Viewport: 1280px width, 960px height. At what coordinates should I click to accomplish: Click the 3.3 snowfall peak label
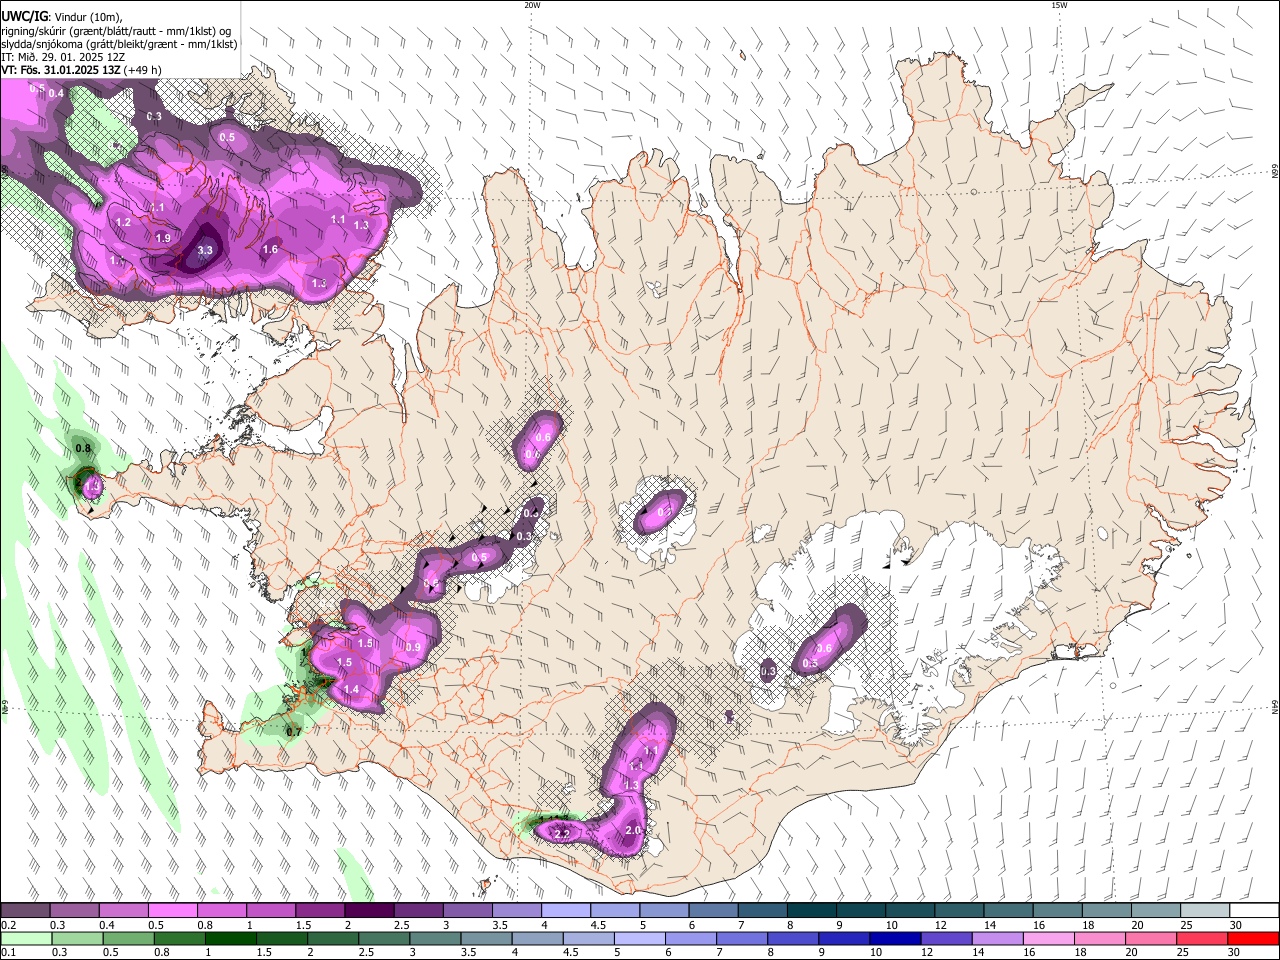(x=206, y=250)
